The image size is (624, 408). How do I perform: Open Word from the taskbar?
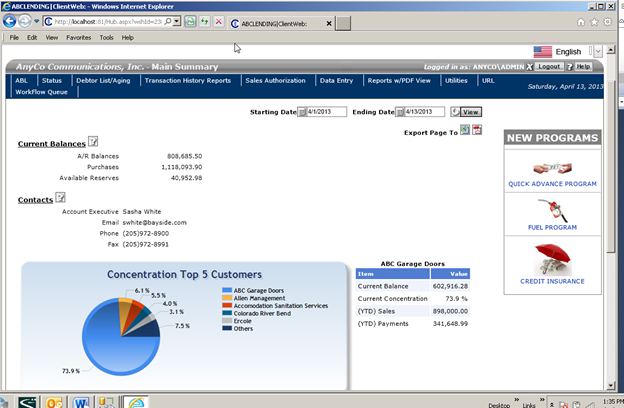[81, 402]
